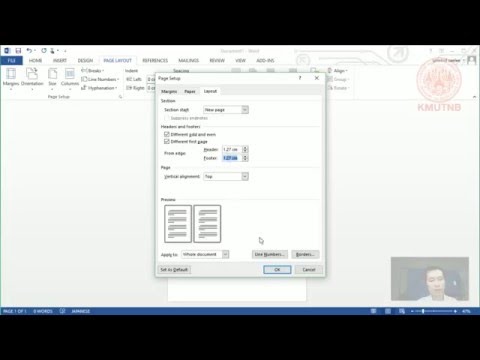Screen dimensions: 480x360
Task: Click the zoom percentage in status bar
Action: click(466, 311)
